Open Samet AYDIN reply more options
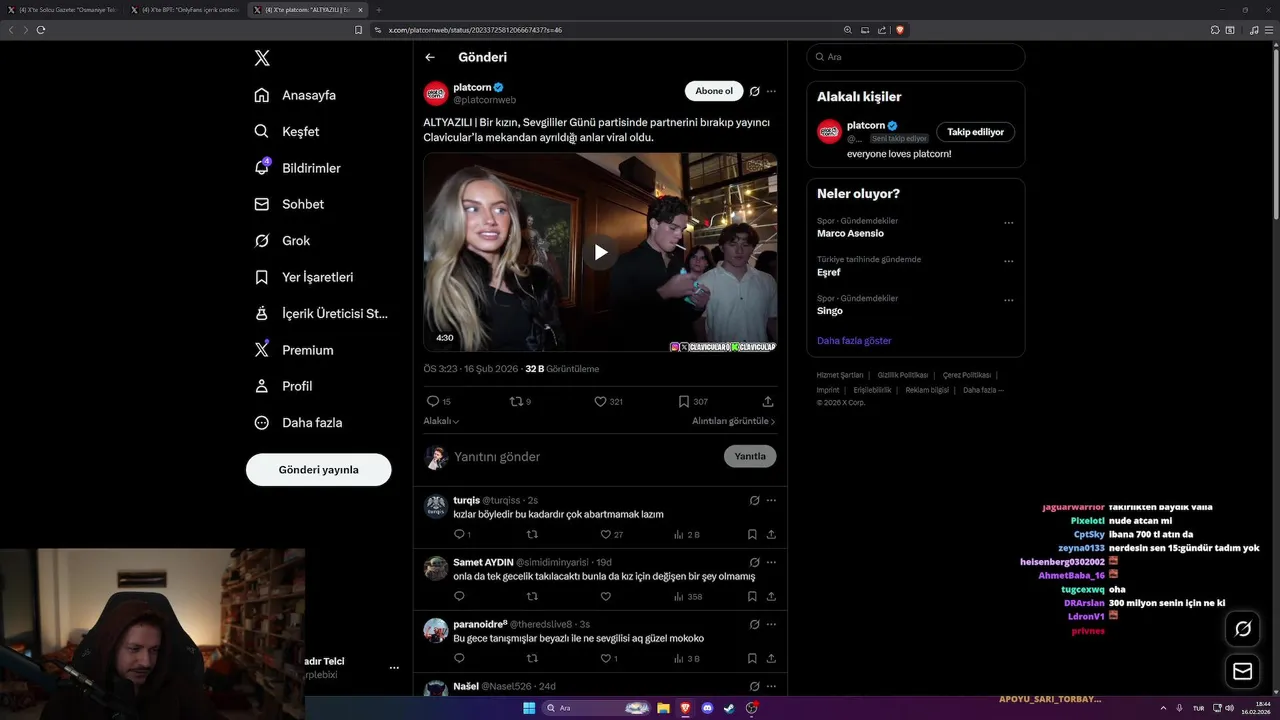1280x720 pixels. pos(771,562)
